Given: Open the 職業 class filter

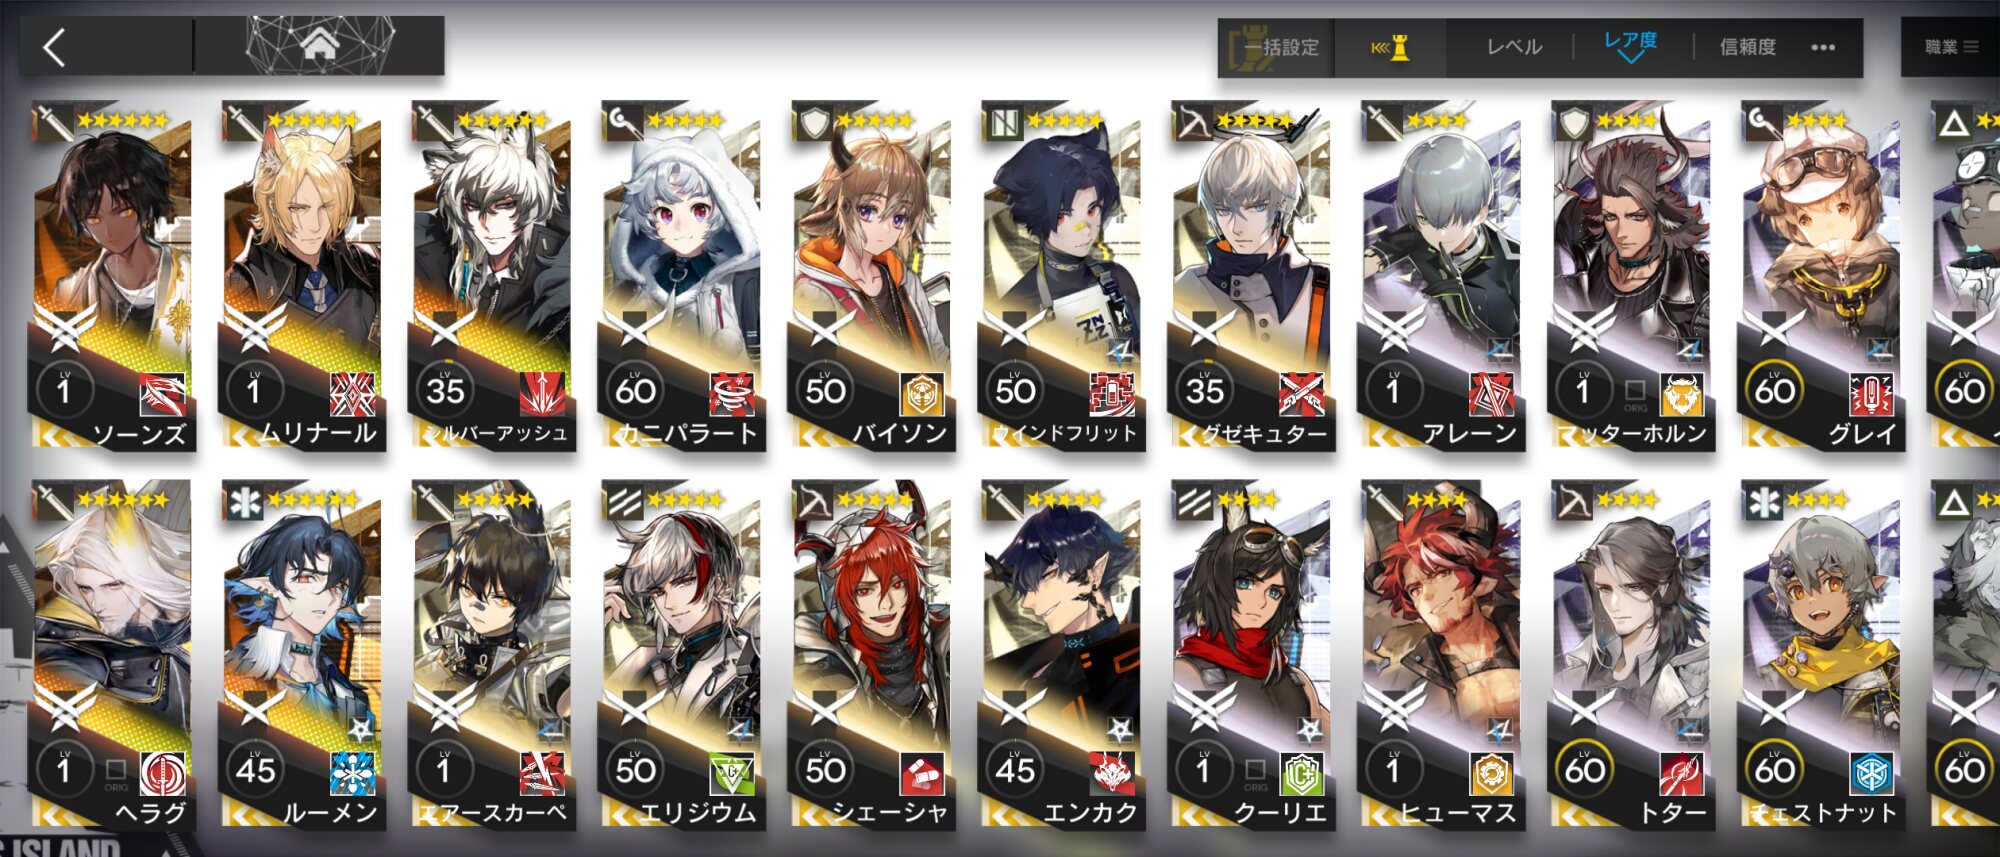Looking at the screenshot, I should coord(1950,47).
